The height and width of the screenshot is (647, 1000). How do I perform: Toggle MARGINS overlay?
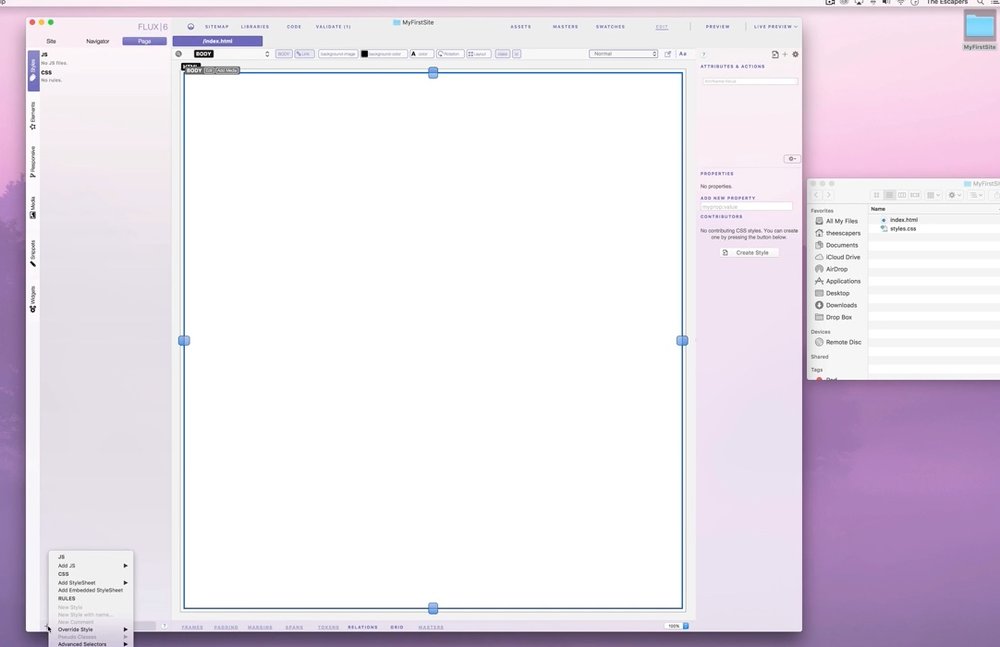260,627
